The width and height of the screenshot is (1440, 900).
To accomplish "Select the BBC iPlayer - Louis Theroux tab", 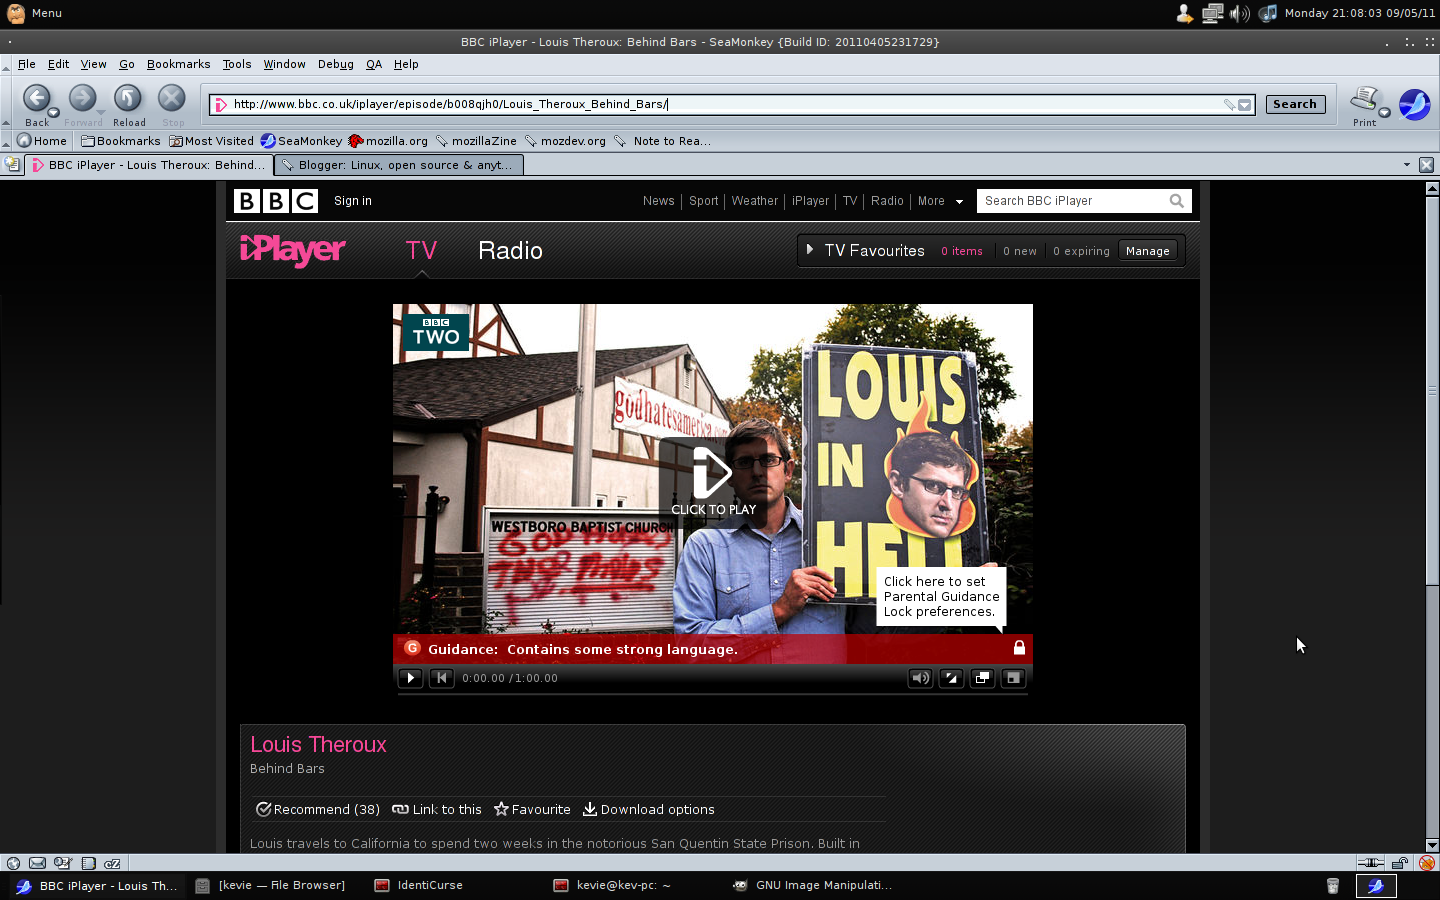I will point(149,165).
